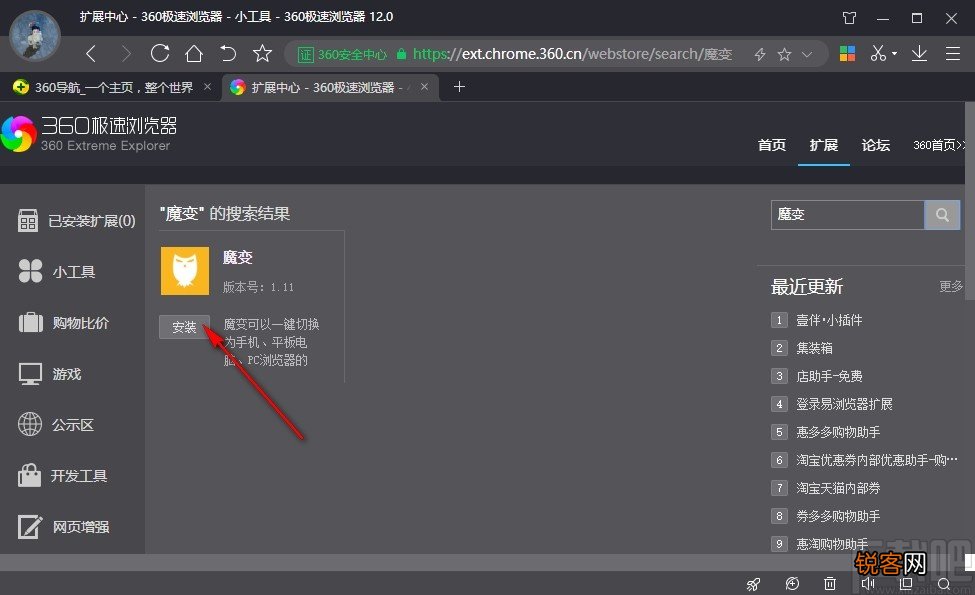Open the 论坛 navigation menu item
Screen dimensions: 975x595
(875, 145)
